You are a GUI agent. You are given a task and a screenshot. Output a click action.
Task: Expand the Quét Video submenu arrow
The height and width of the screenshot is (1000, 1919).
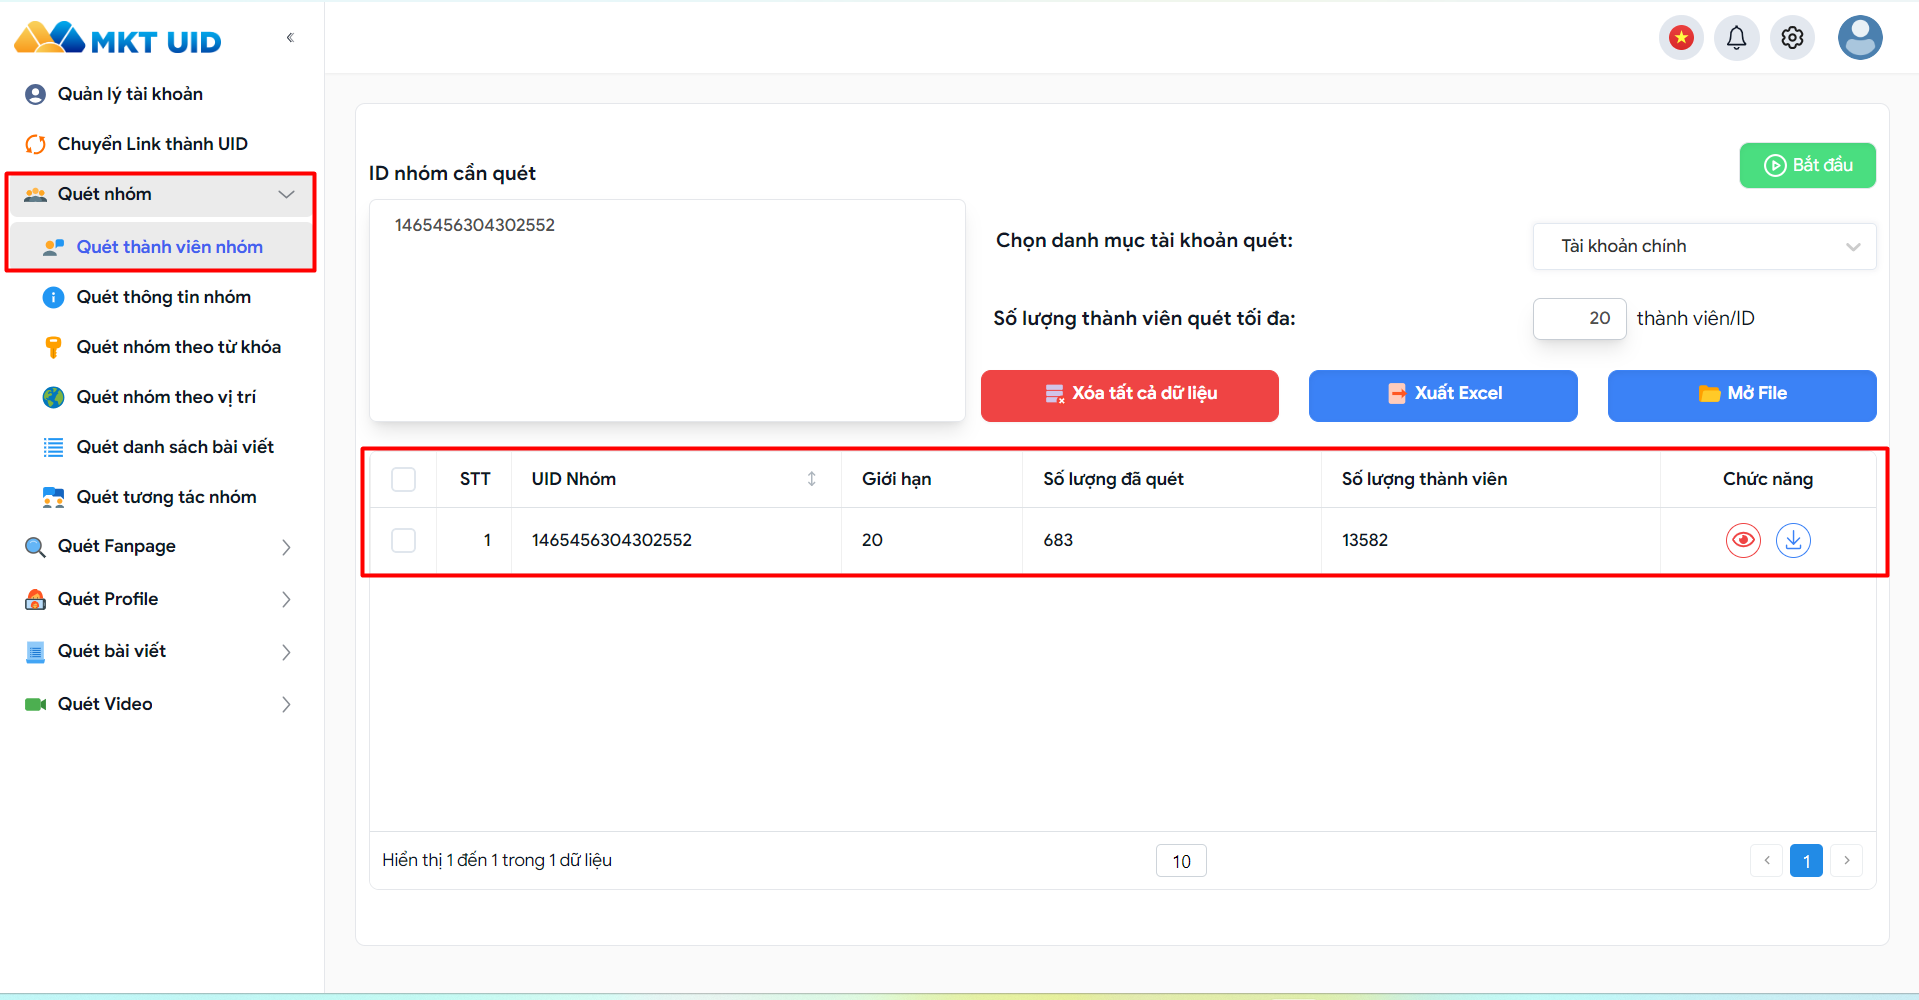click(287, 704)
